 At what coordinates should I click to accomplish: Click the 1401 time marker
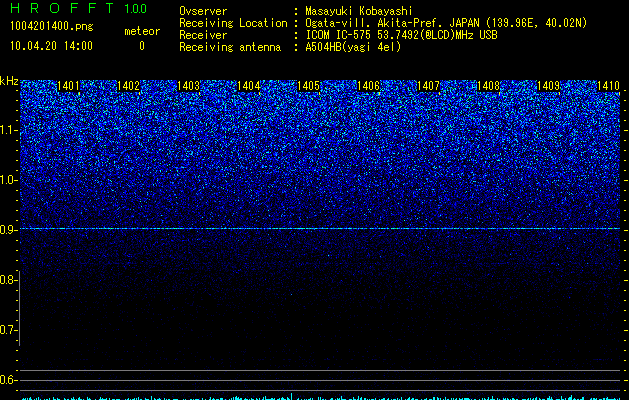[68, 86]
